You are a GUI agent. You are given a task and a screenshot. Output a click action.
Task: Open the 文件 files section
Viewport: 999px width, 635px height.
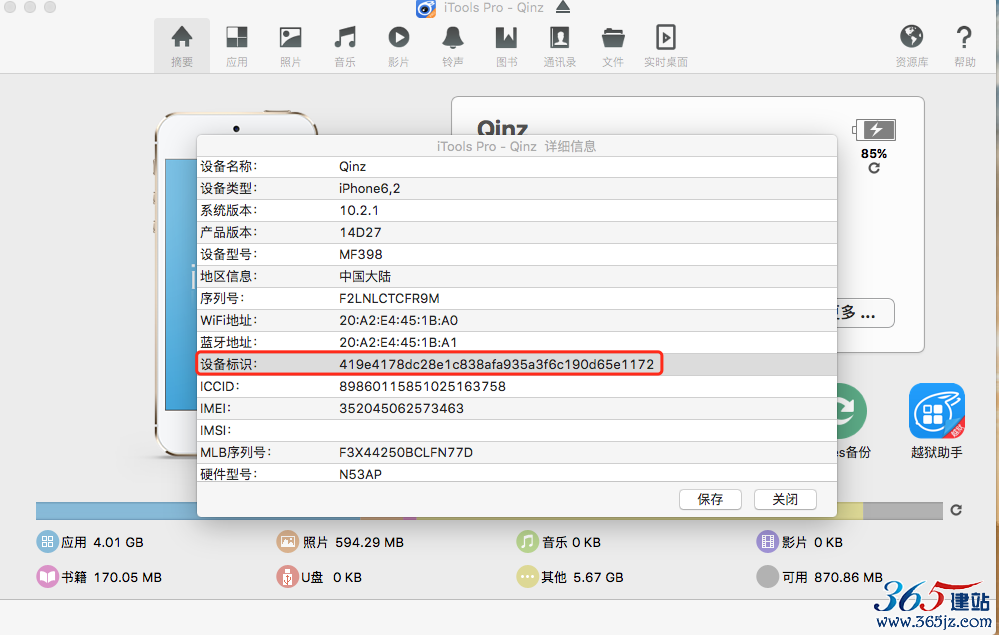613,46
